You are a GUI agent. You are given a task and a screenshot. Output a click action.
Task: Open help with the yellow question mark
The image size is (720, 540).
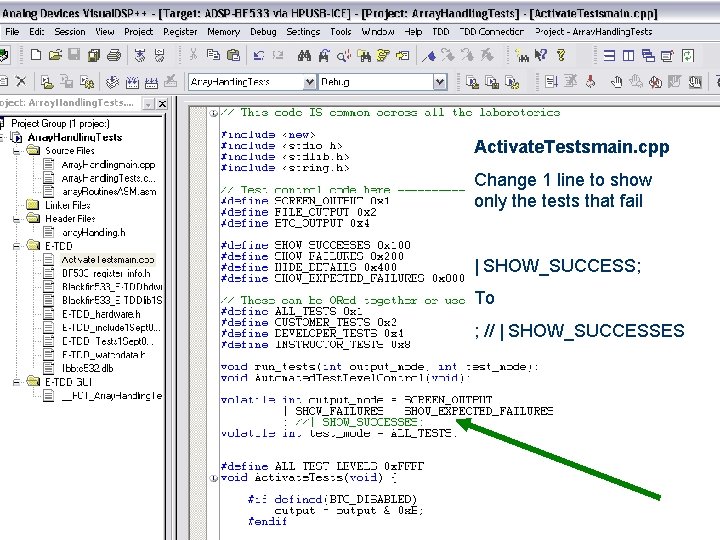pyautogui.click(x=561, y=56)
